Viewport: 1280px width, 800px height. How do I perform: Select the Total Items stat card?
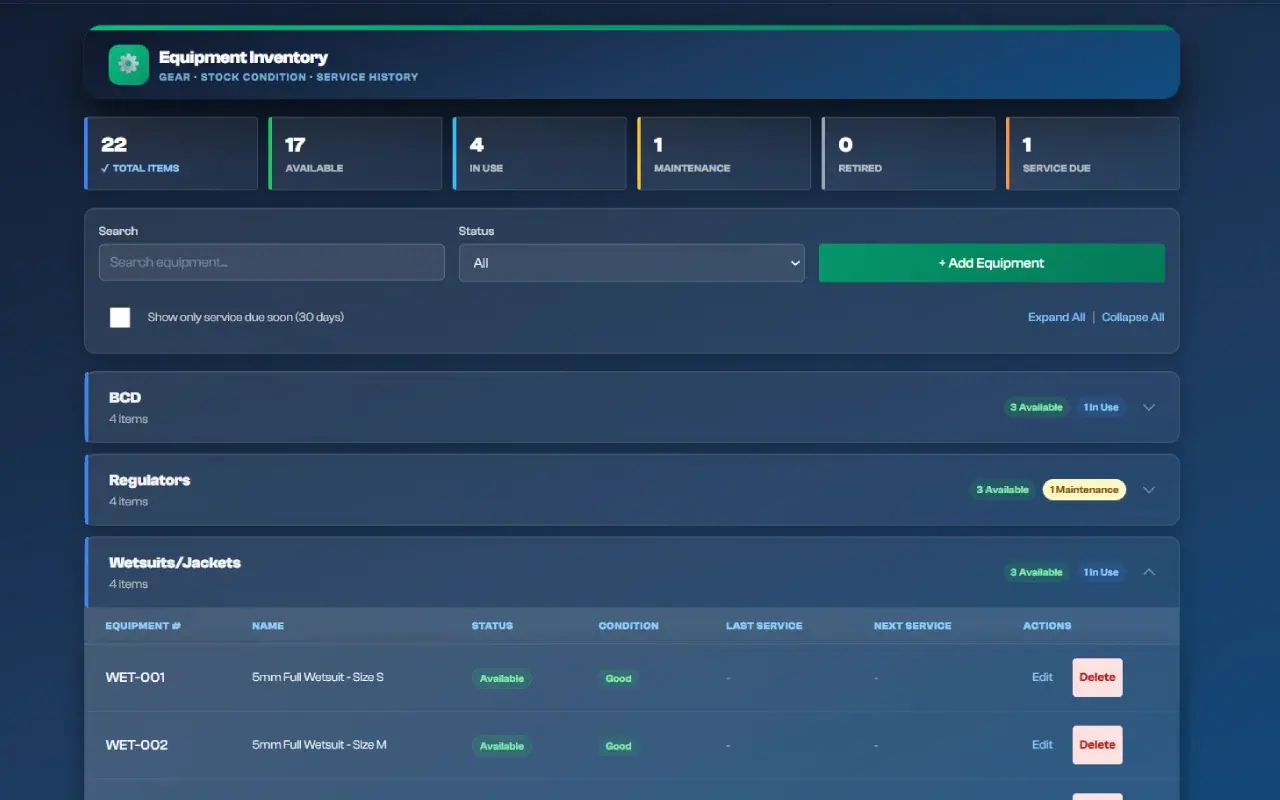click(x=171, y=153)
